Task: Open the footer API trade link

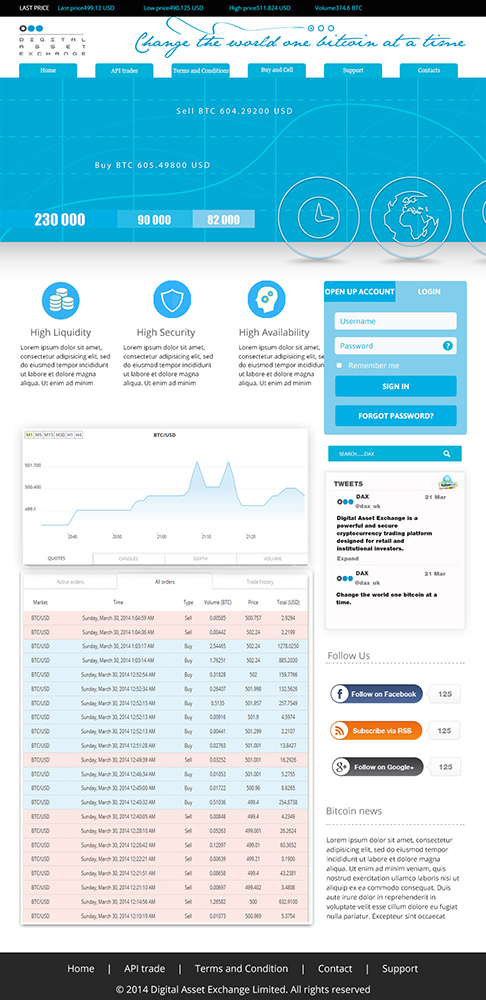Action: 144,968
